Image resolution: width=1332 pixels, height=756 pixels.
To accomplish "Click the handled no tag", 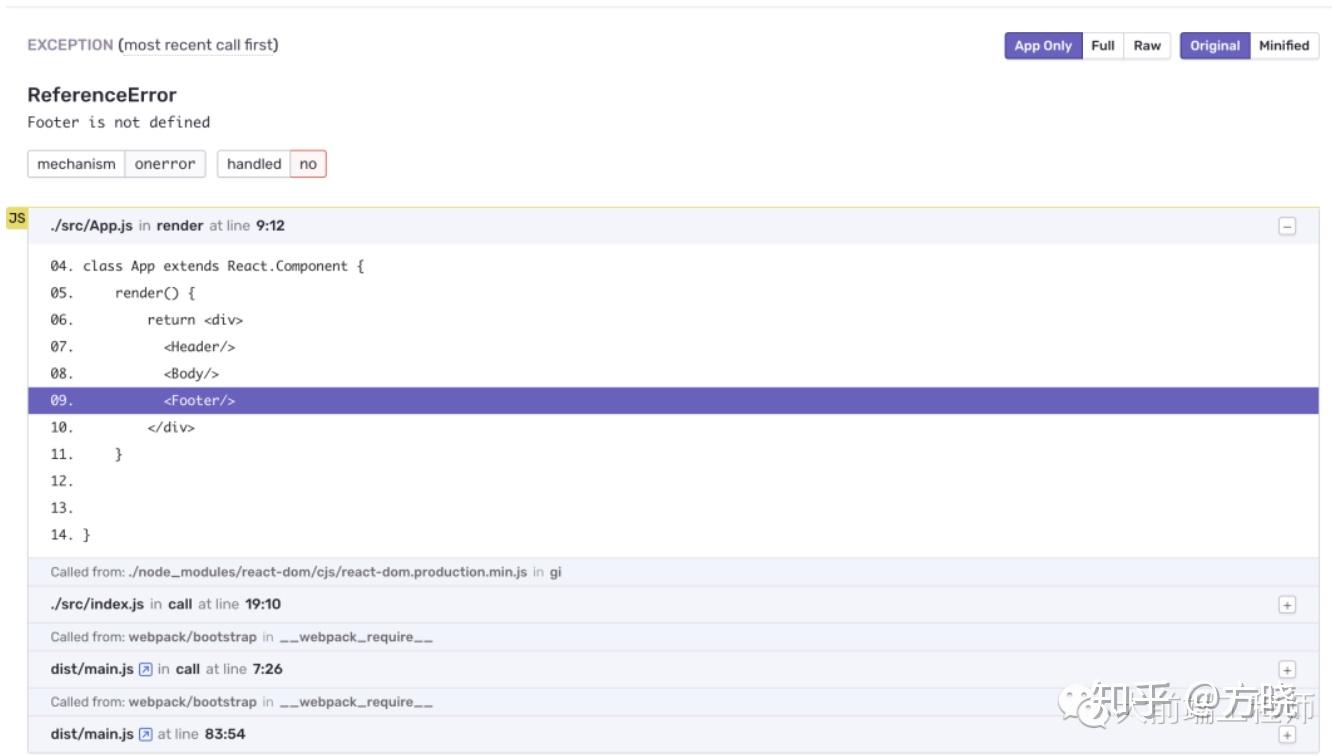I will click(x=270, y=163).
